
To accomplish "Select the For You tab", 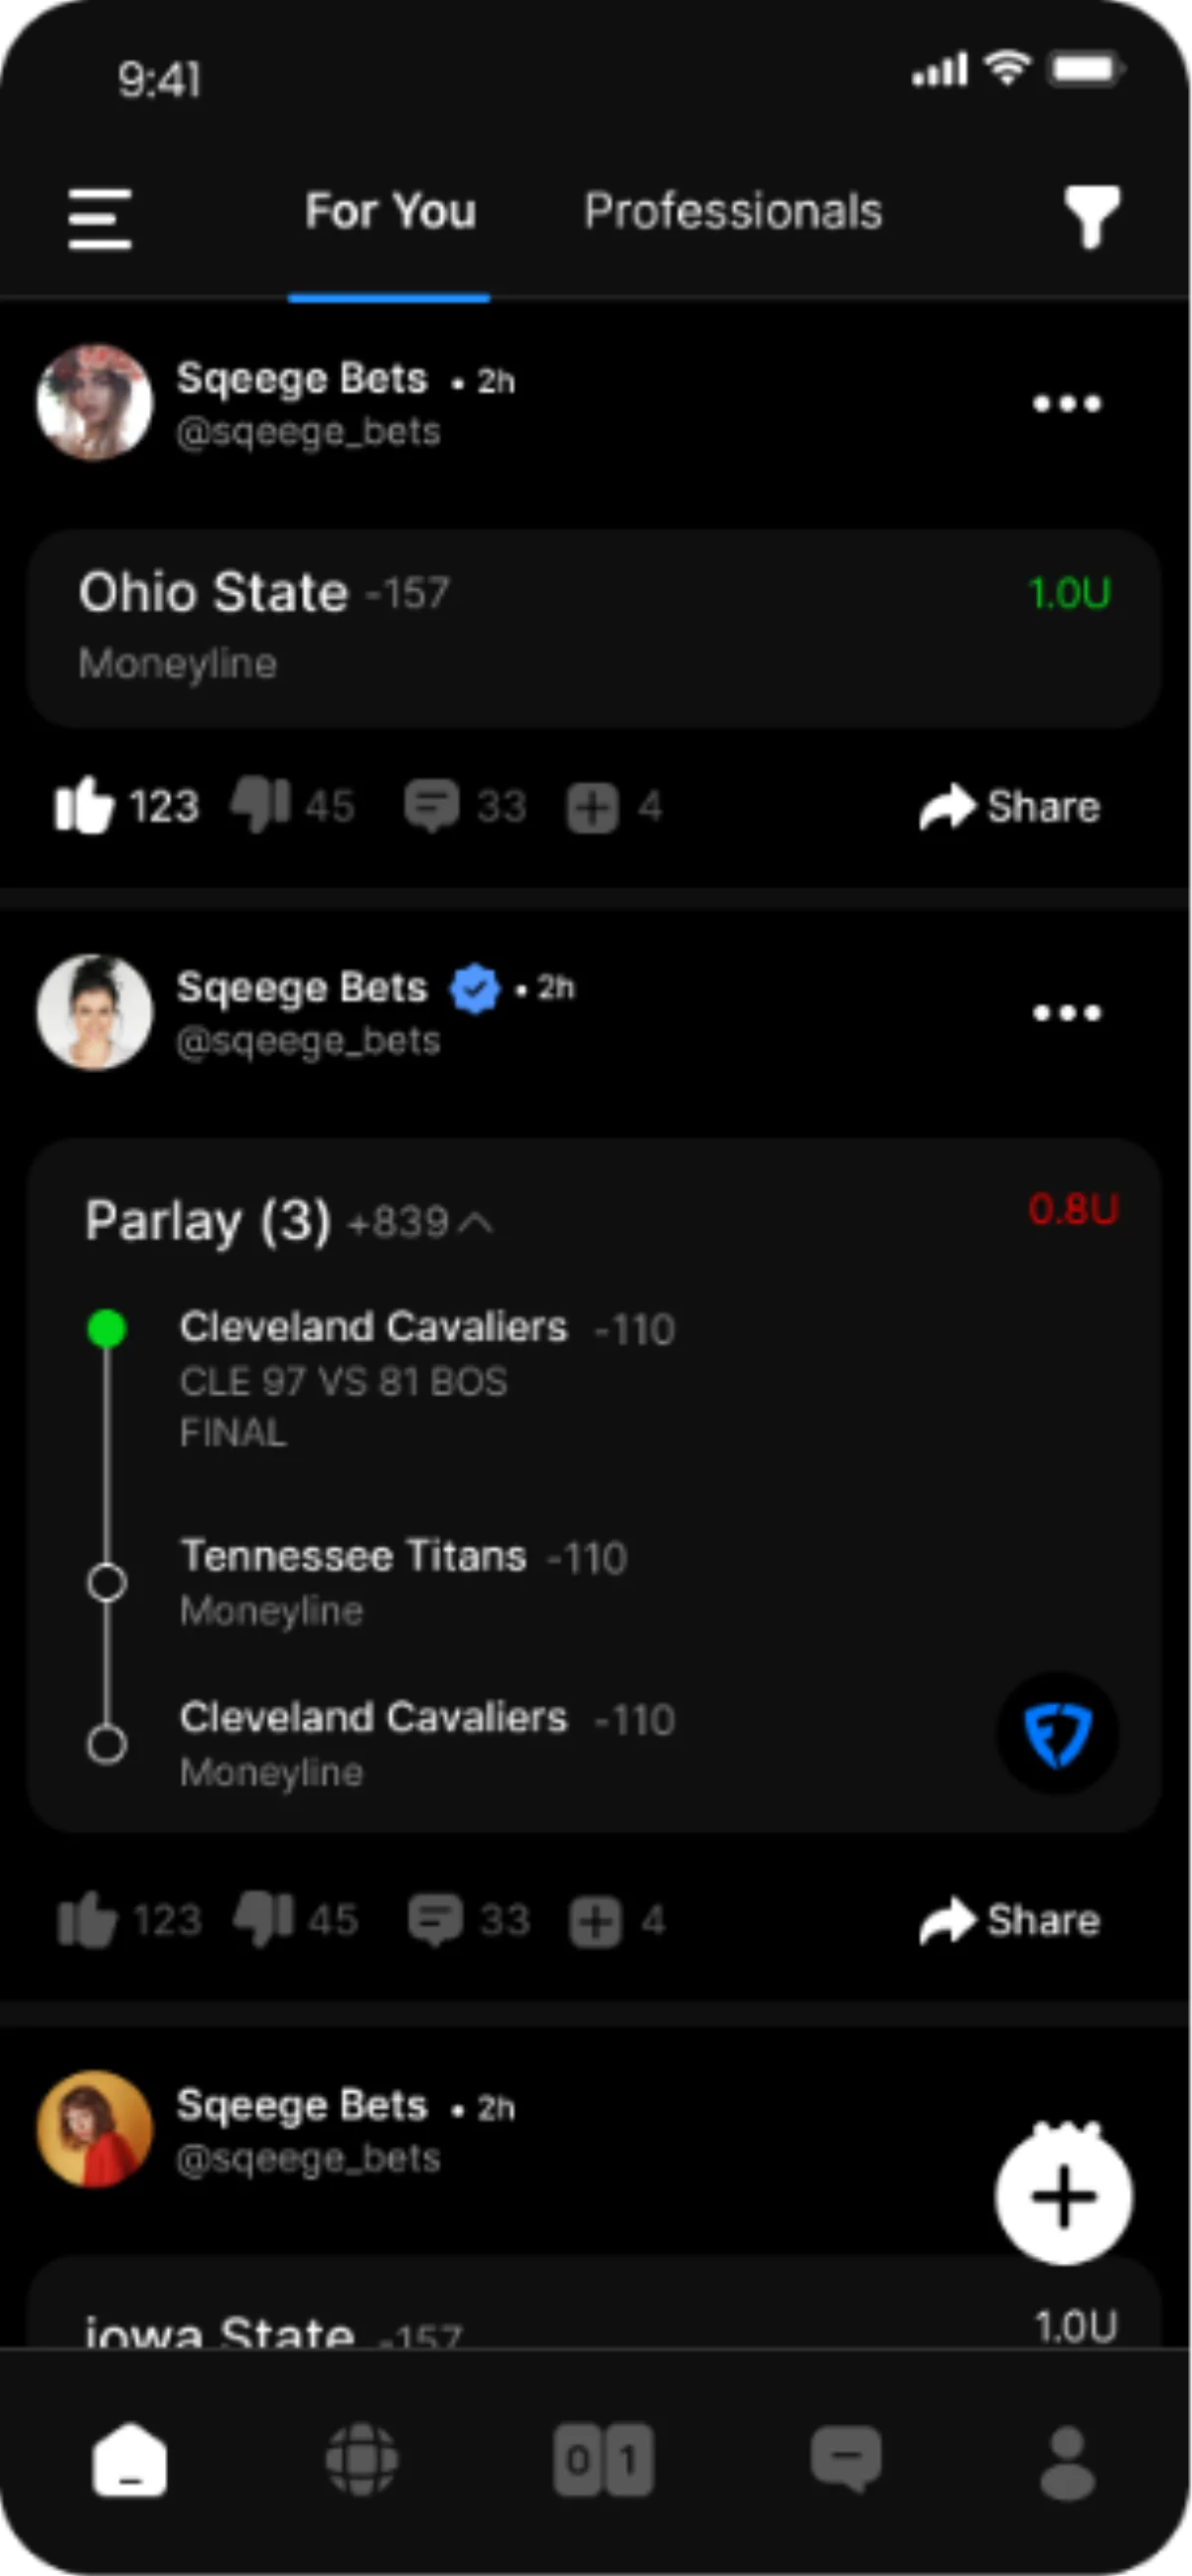I will coord(391,211).
